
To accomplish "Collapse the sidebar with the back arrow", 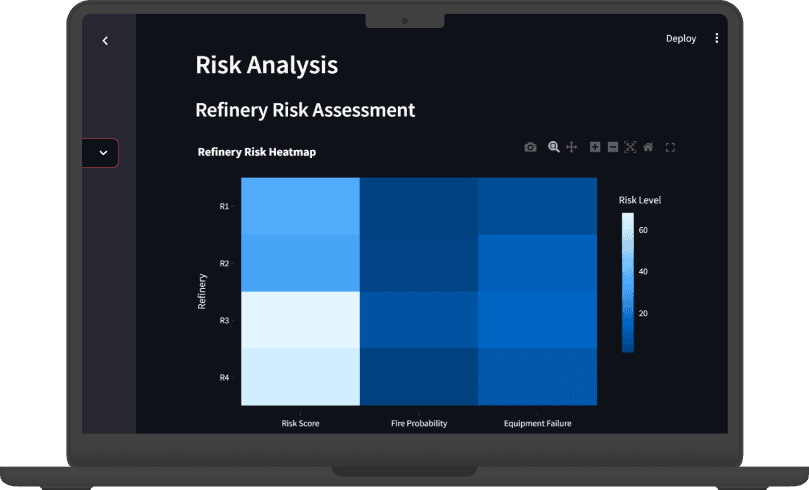I will click(105, 40).
